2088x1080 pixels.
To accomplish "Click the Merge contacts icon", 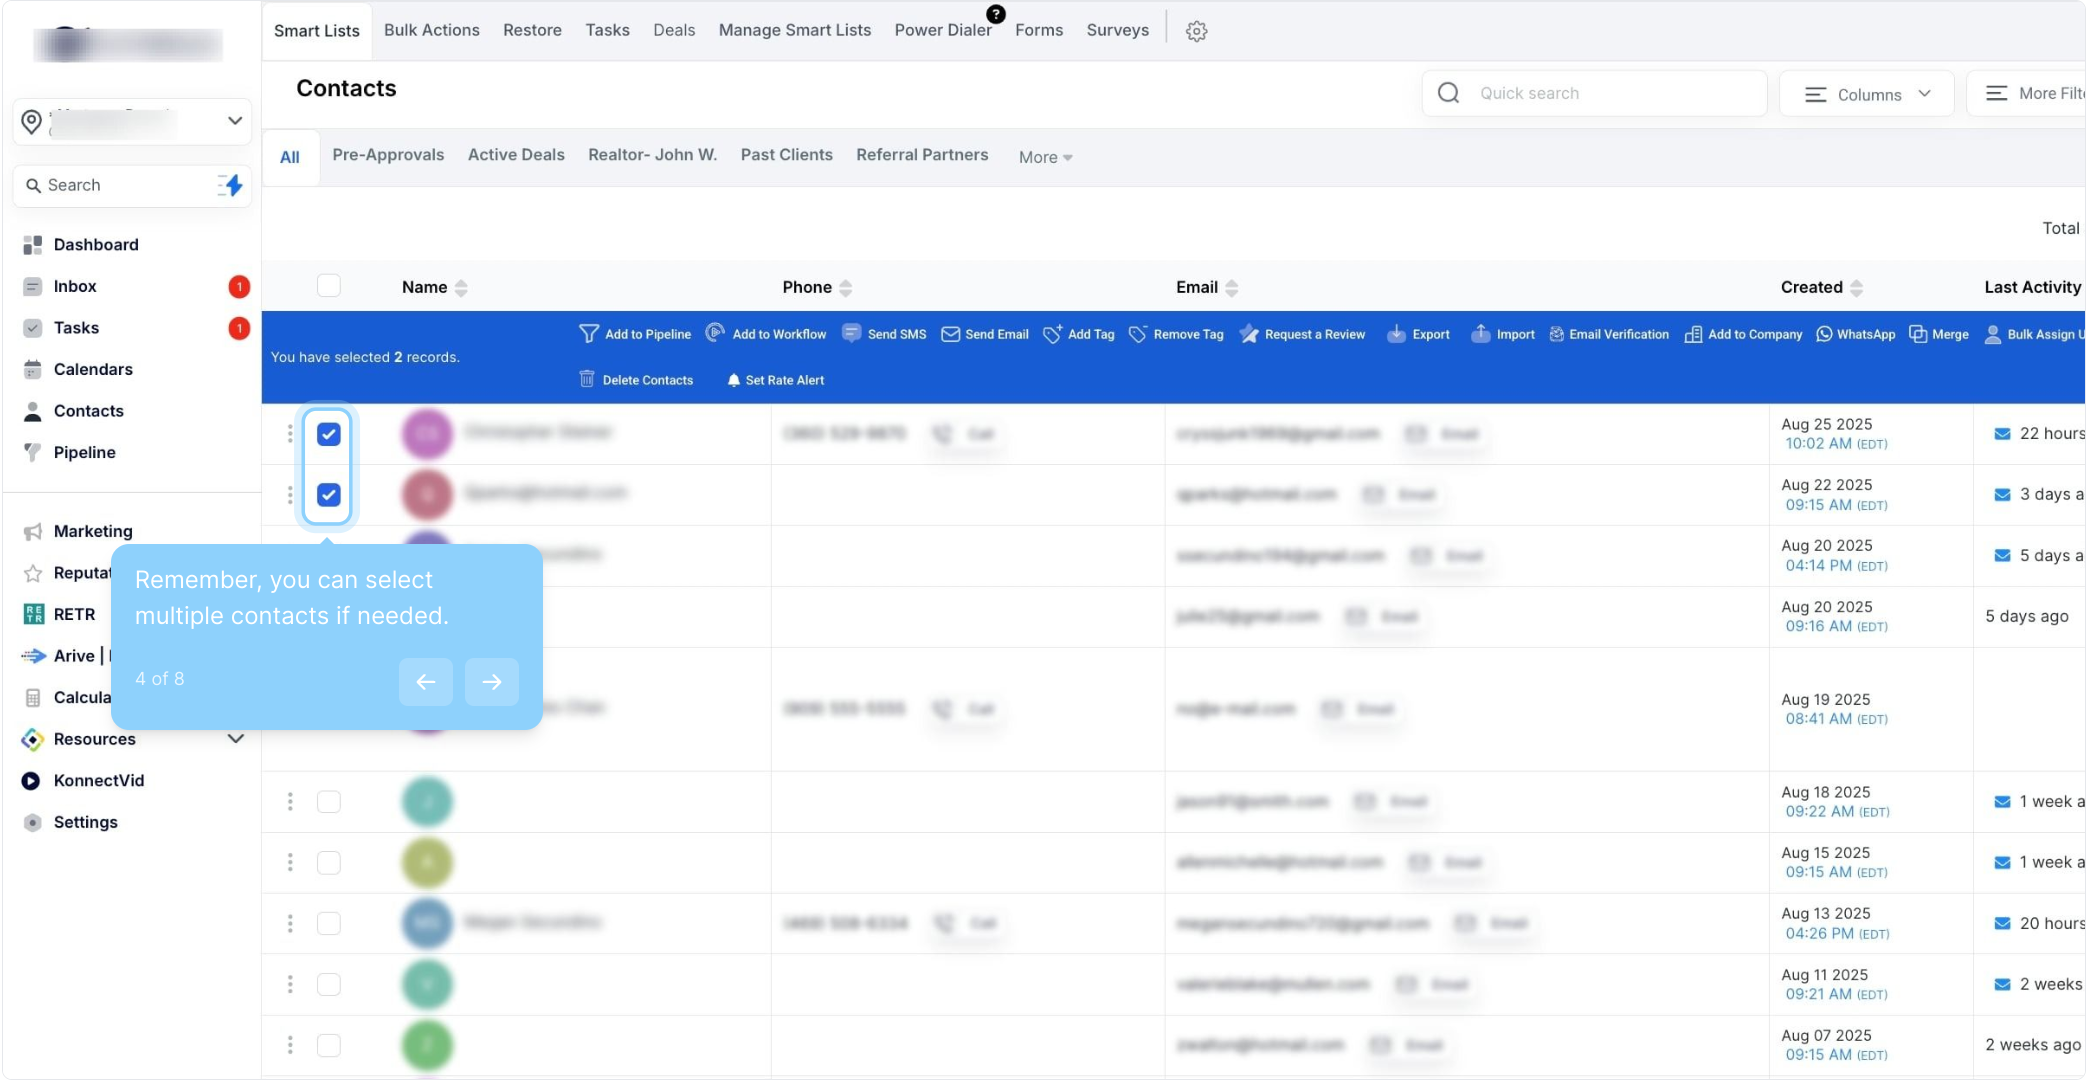I will coord(1917,334).
